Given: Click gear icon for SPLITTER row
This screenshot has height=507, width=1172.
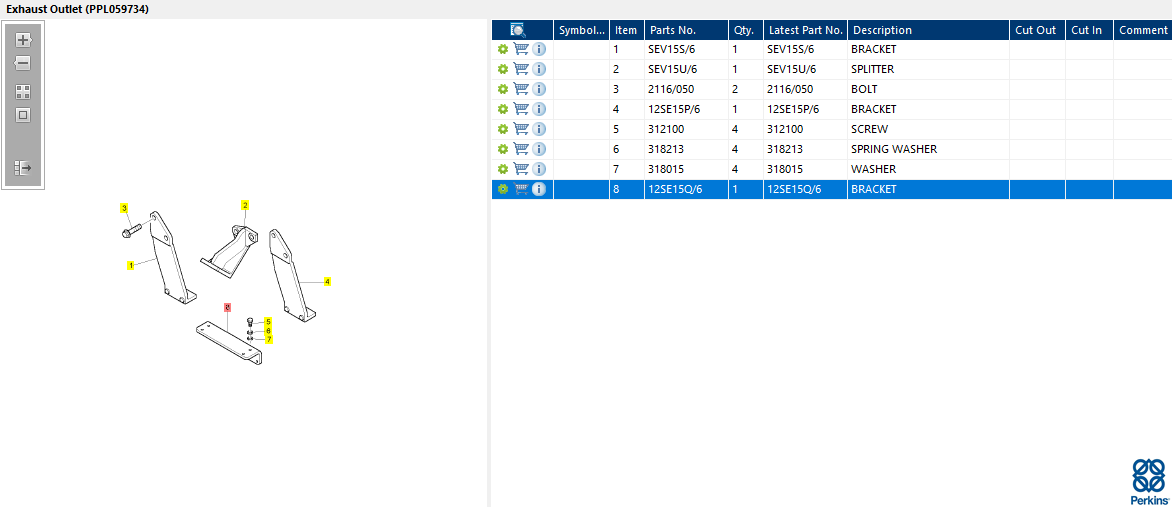Looking at the screenshot, I should tap(503, 69).
